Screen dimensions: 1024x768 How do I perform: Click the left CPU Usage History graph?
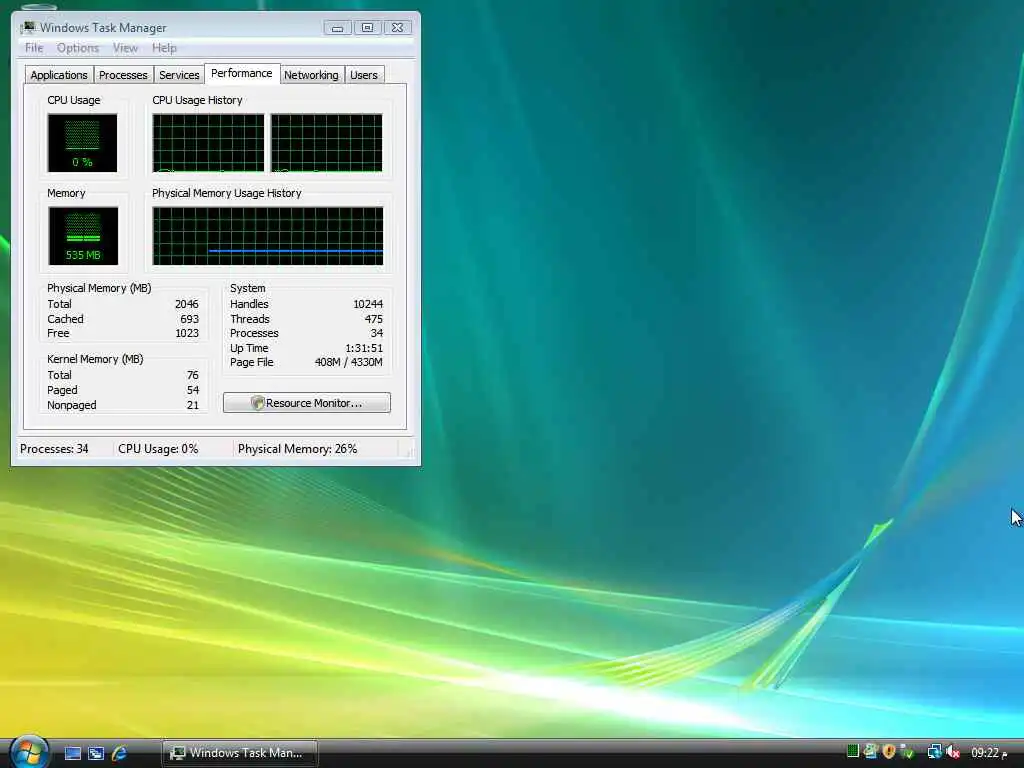tap(208, 143)
